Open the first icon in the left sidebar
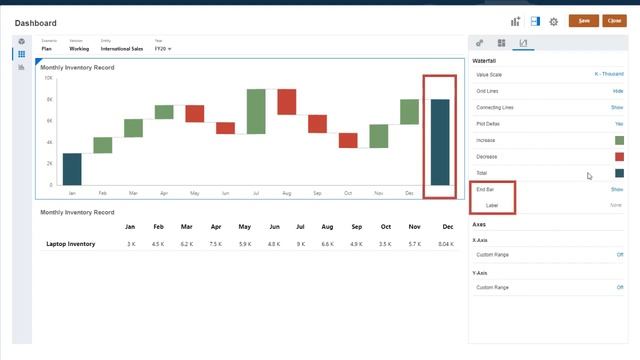This screenshot has height=360, width=640. click(22, 41)
